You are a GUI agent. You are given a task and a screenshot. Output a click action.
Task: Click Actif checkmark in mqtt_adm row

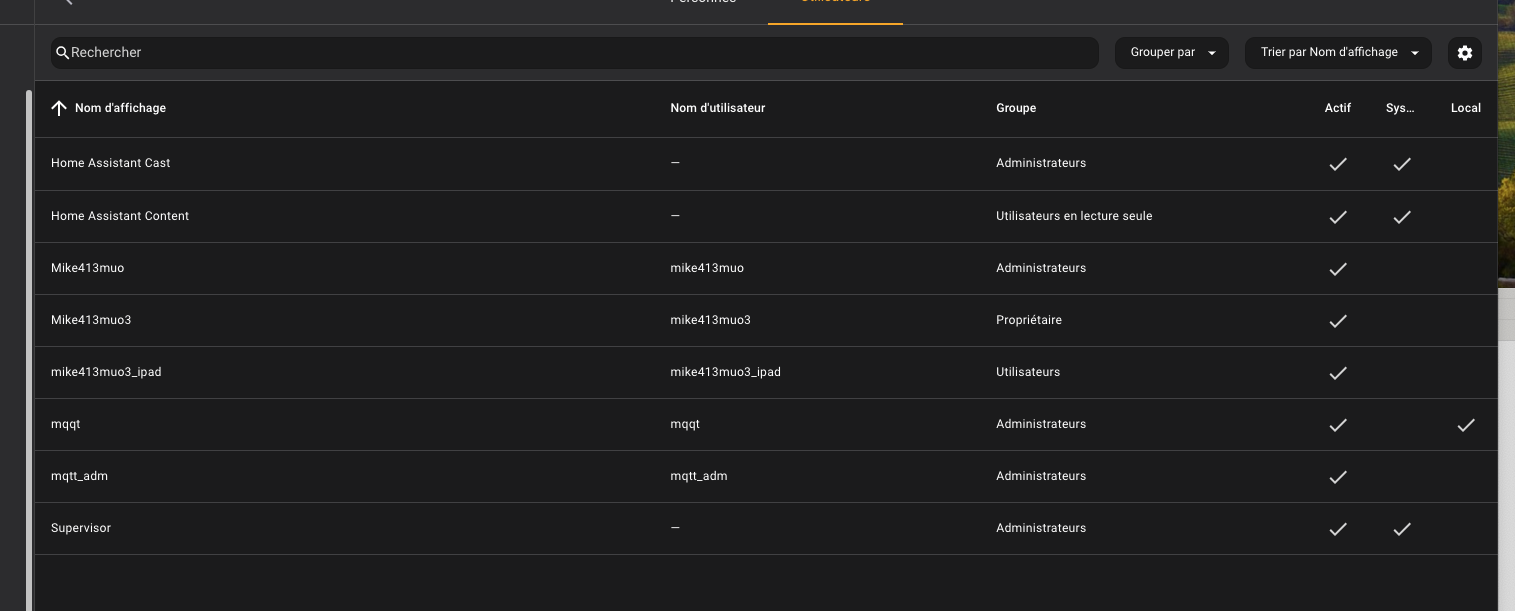click(1337, 477)
